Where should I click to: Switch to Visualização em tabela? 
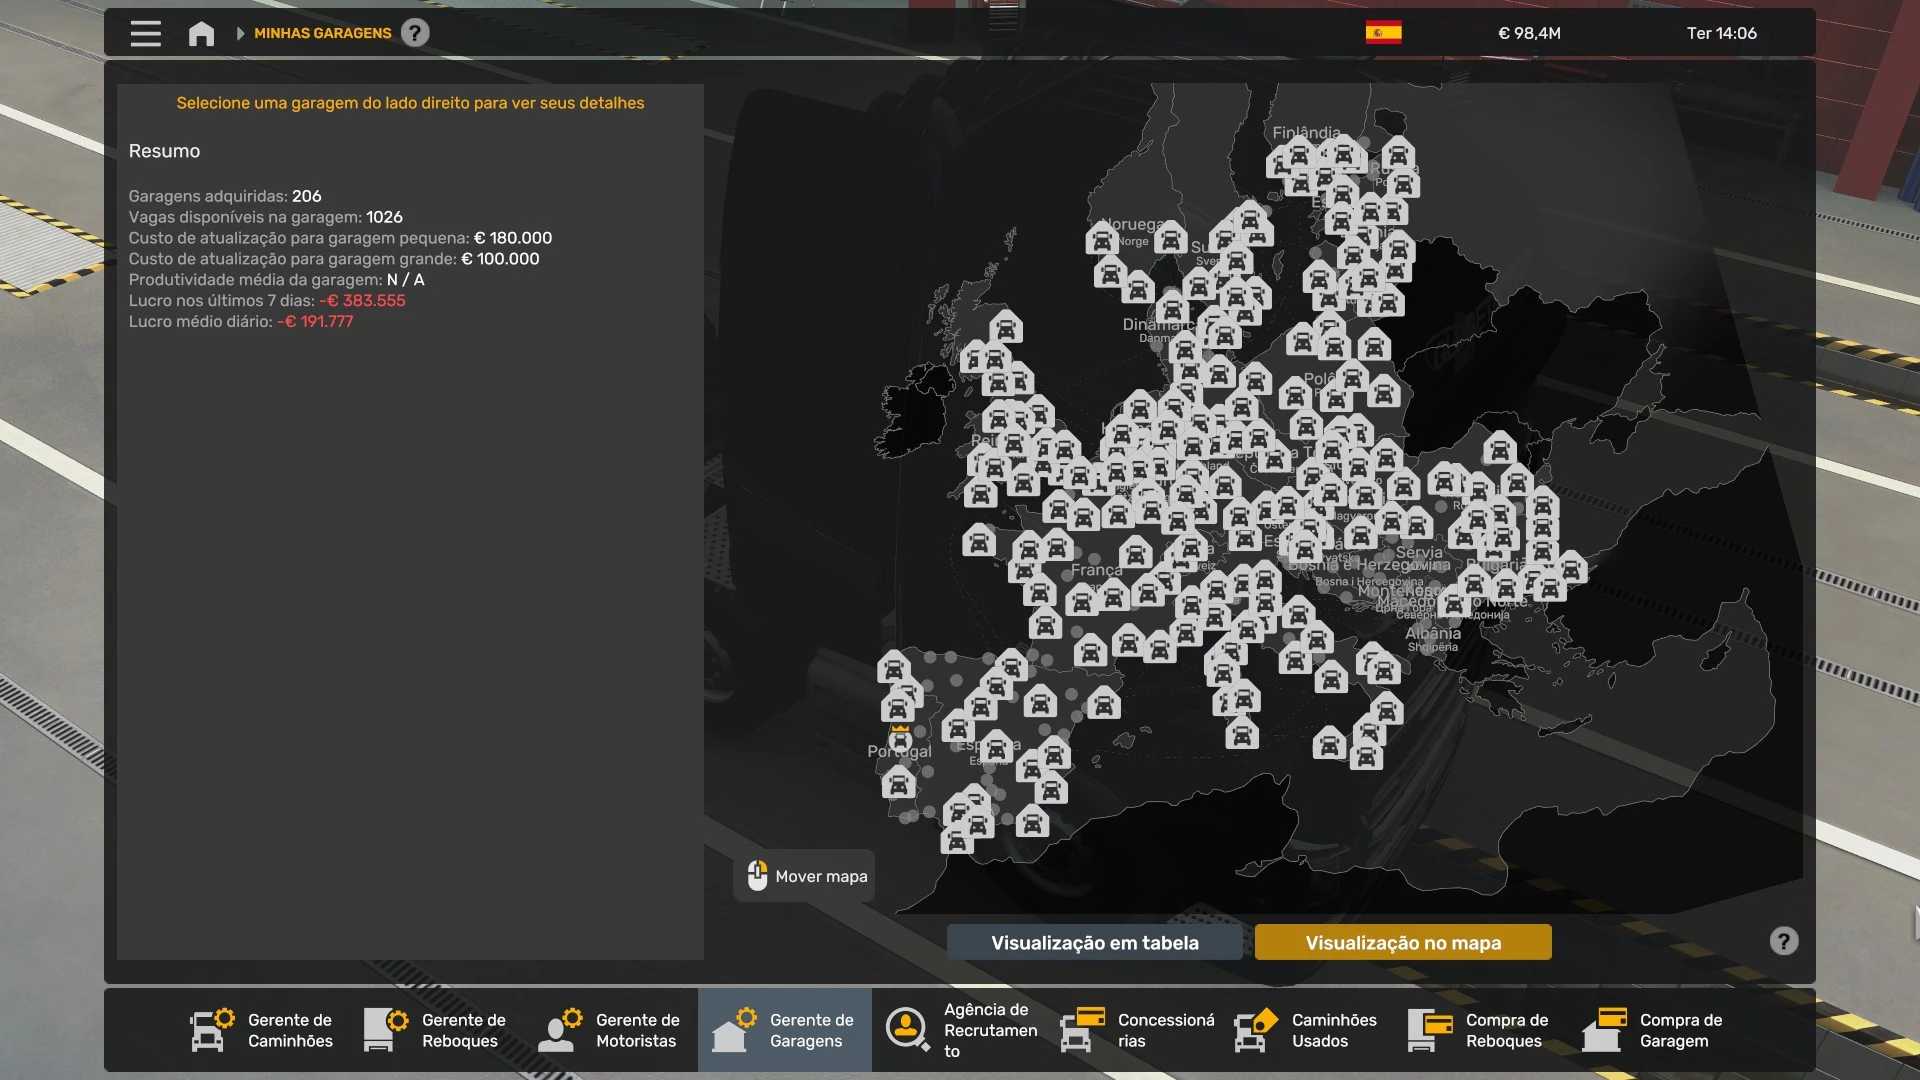point(1094,942)
